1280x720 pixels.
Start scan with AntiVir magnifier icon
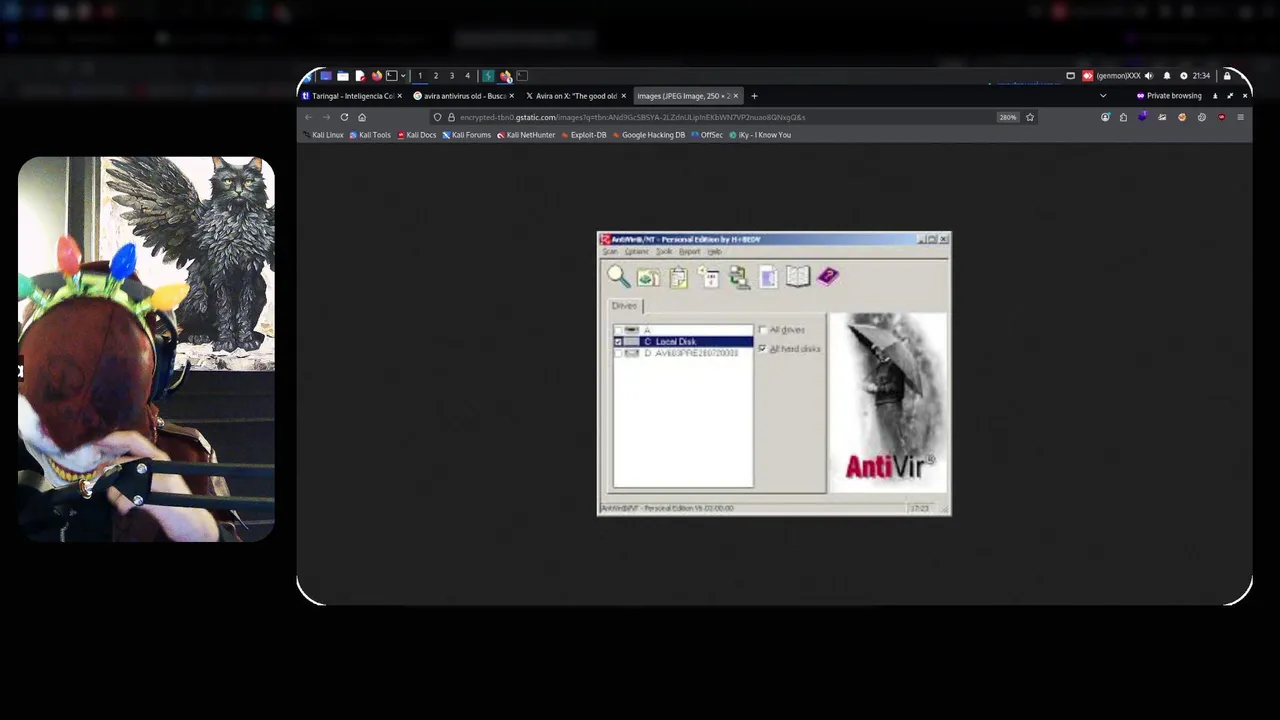coord(618,277)
